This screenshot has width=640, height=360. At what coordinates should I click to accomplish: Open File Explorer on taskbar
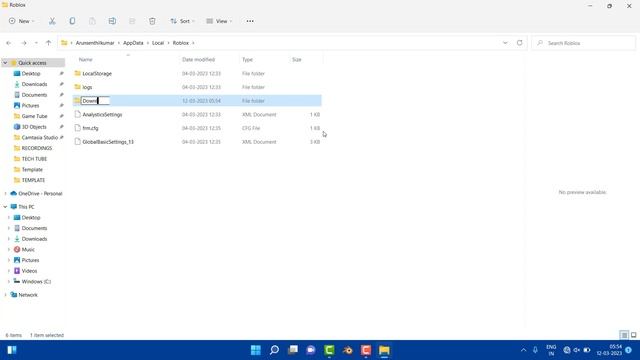pos(384,350)
